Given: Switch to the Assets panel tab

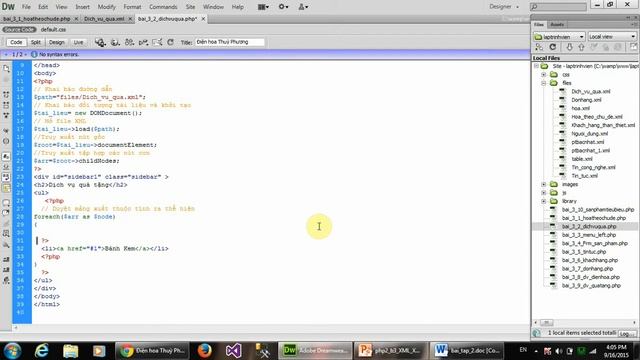Looking at the screenshot, I should coord(557,24).
